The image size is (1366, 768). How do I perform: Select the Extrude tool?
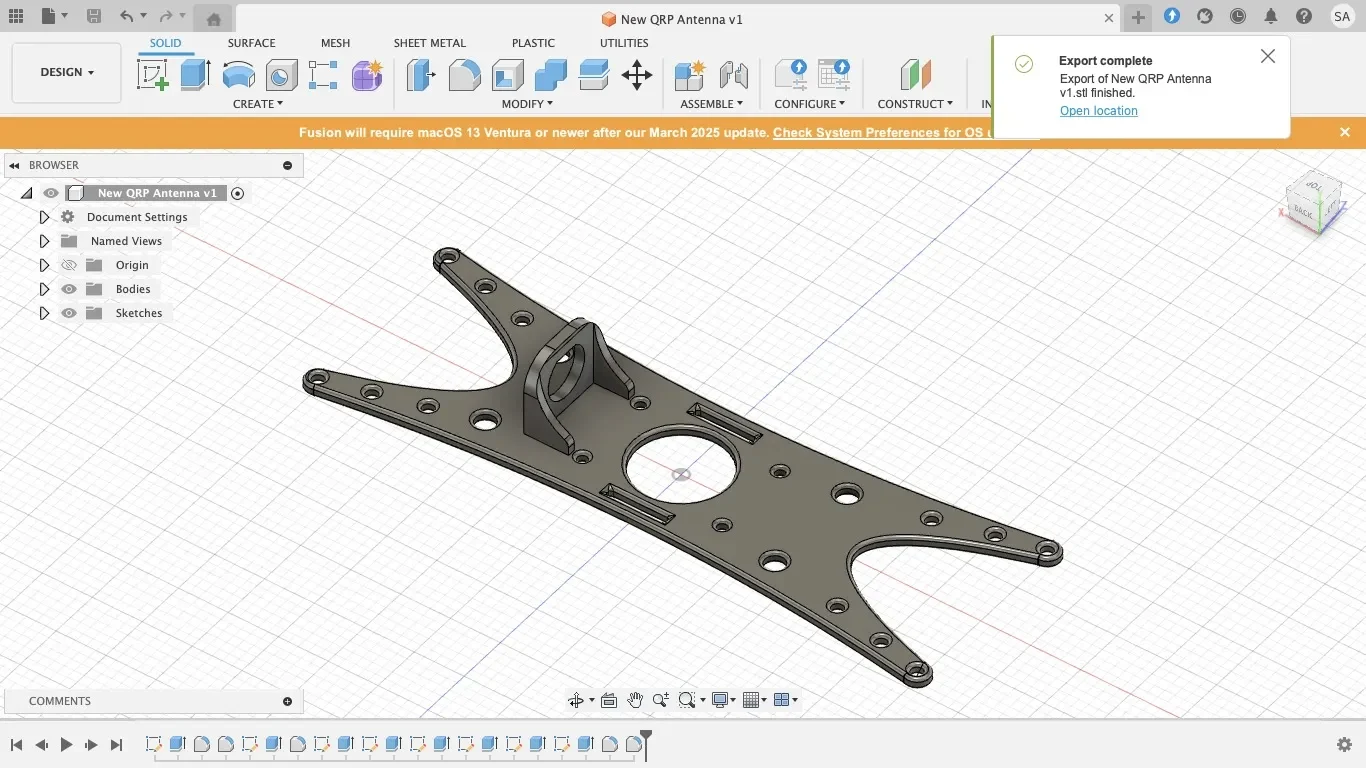[195, 75]
